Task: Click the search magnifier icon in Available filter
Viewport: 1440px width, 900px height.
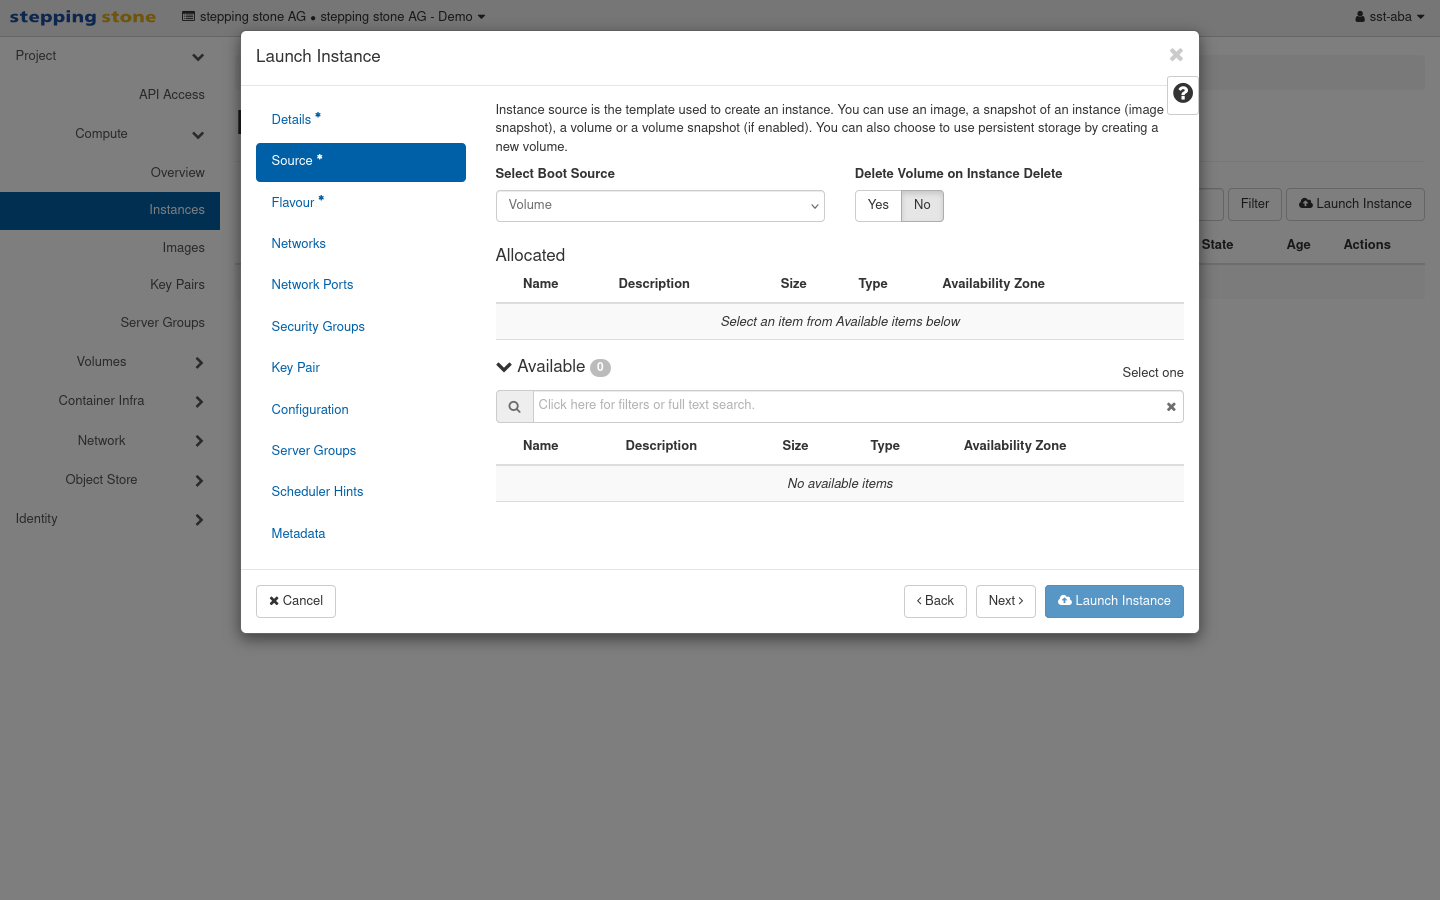Action: click(x=514, y=407)
